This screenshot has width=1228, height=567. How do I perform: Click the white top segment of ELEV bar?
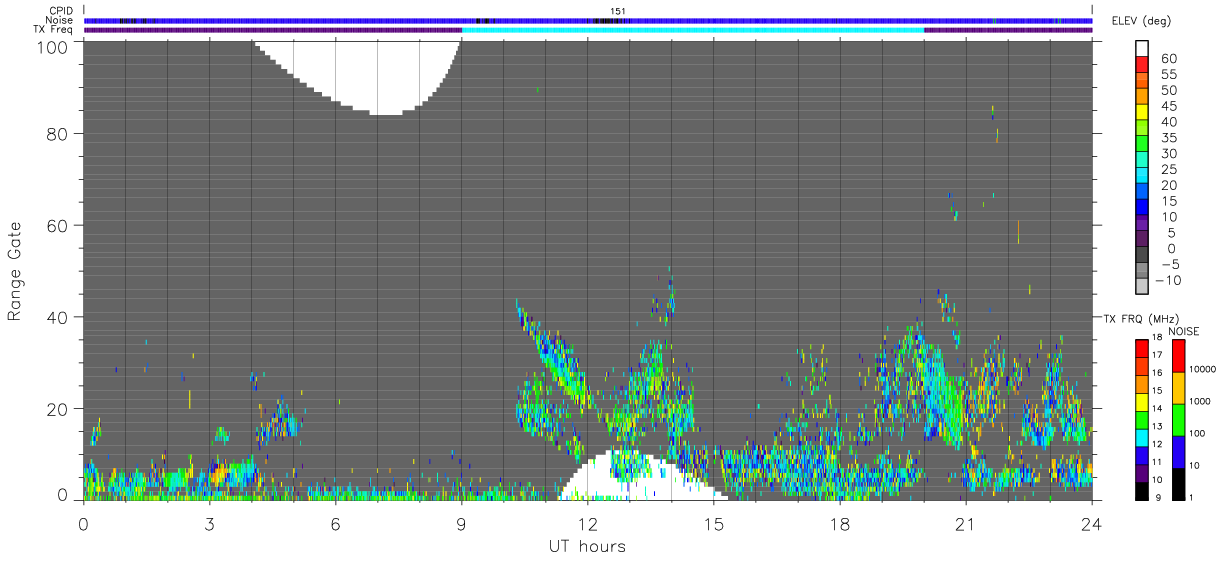point(1143,50)
